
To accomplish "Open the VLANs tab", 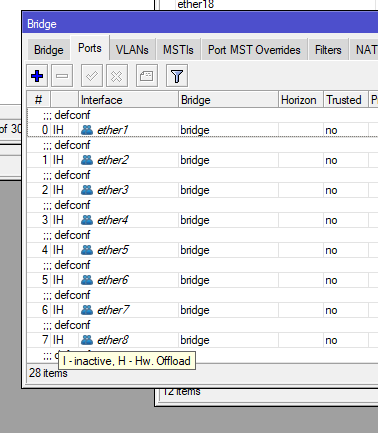I will point(132,50).
